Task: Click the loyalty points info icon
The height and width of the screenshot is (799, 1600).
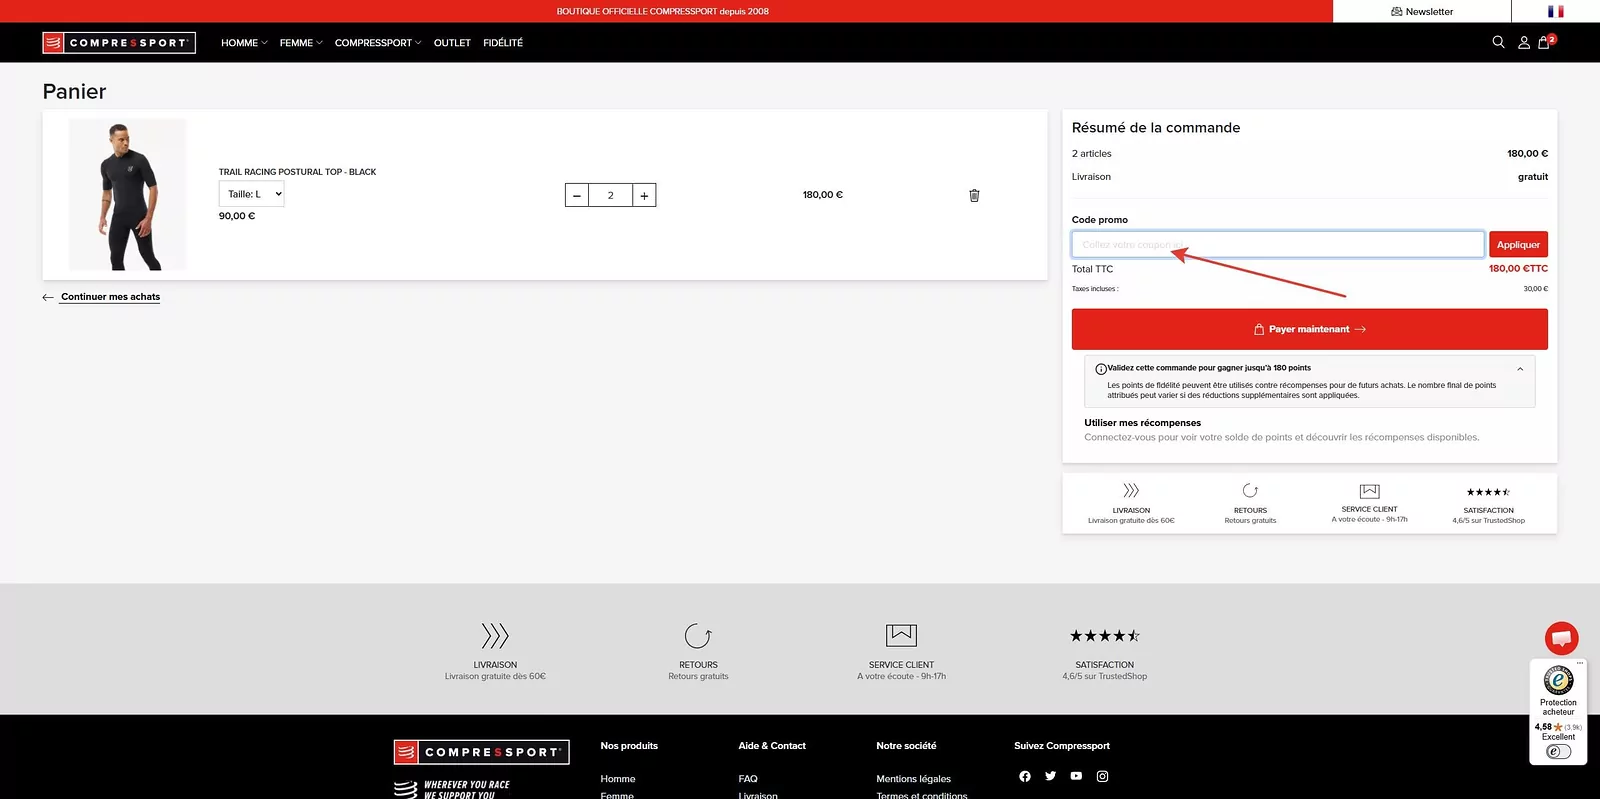Action: pyautogui.click(x=1101, y=369)
